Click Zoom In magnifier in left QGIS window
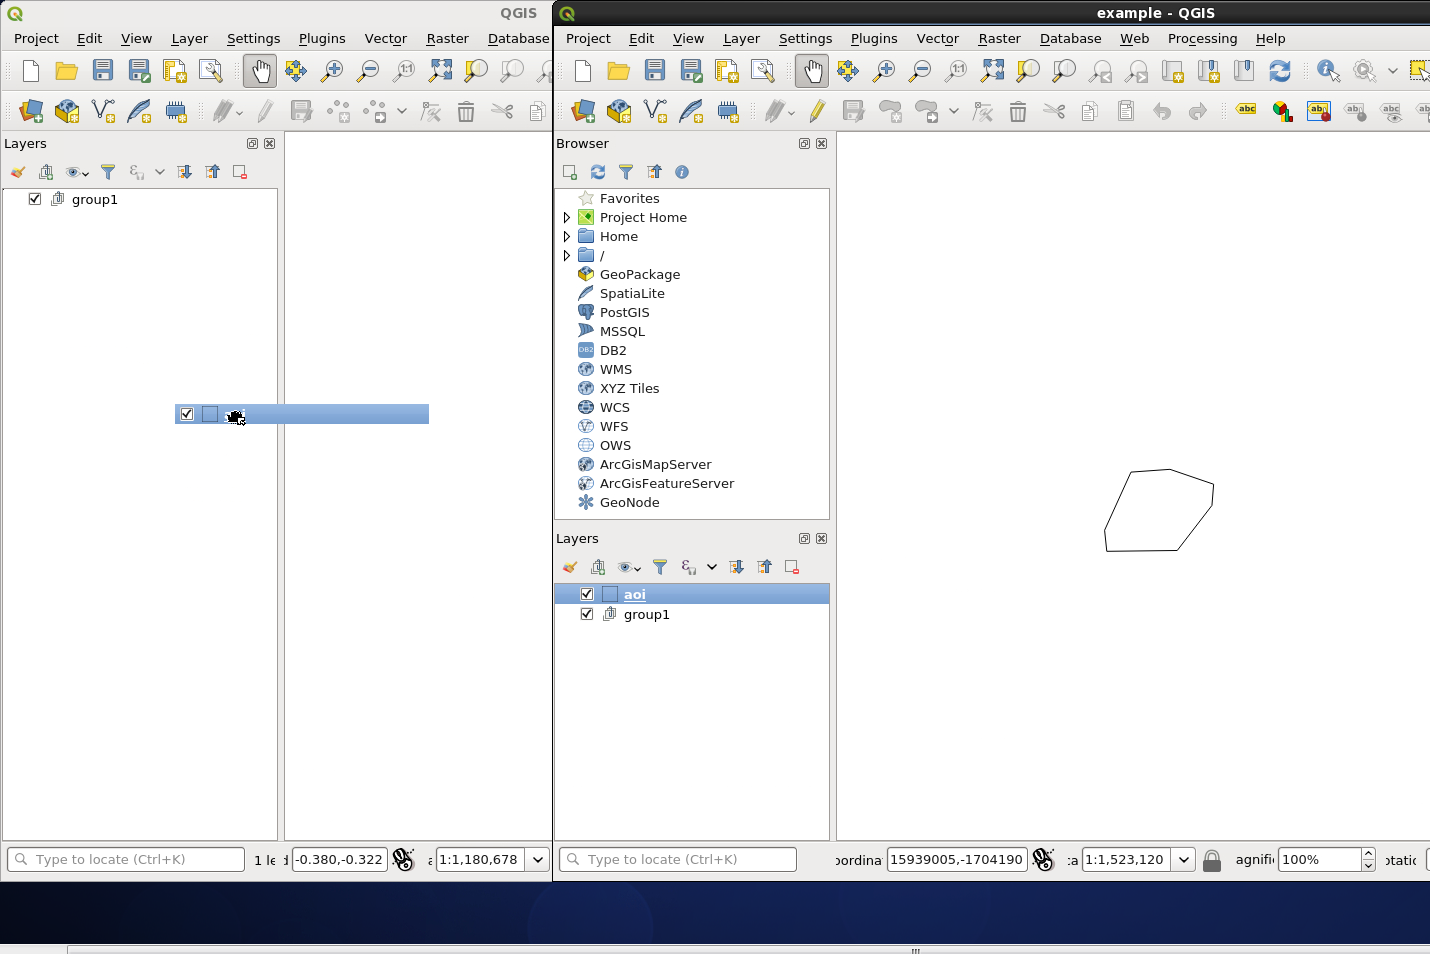The height and width of the screenshot is (954, 1430). tap(332, 71)
